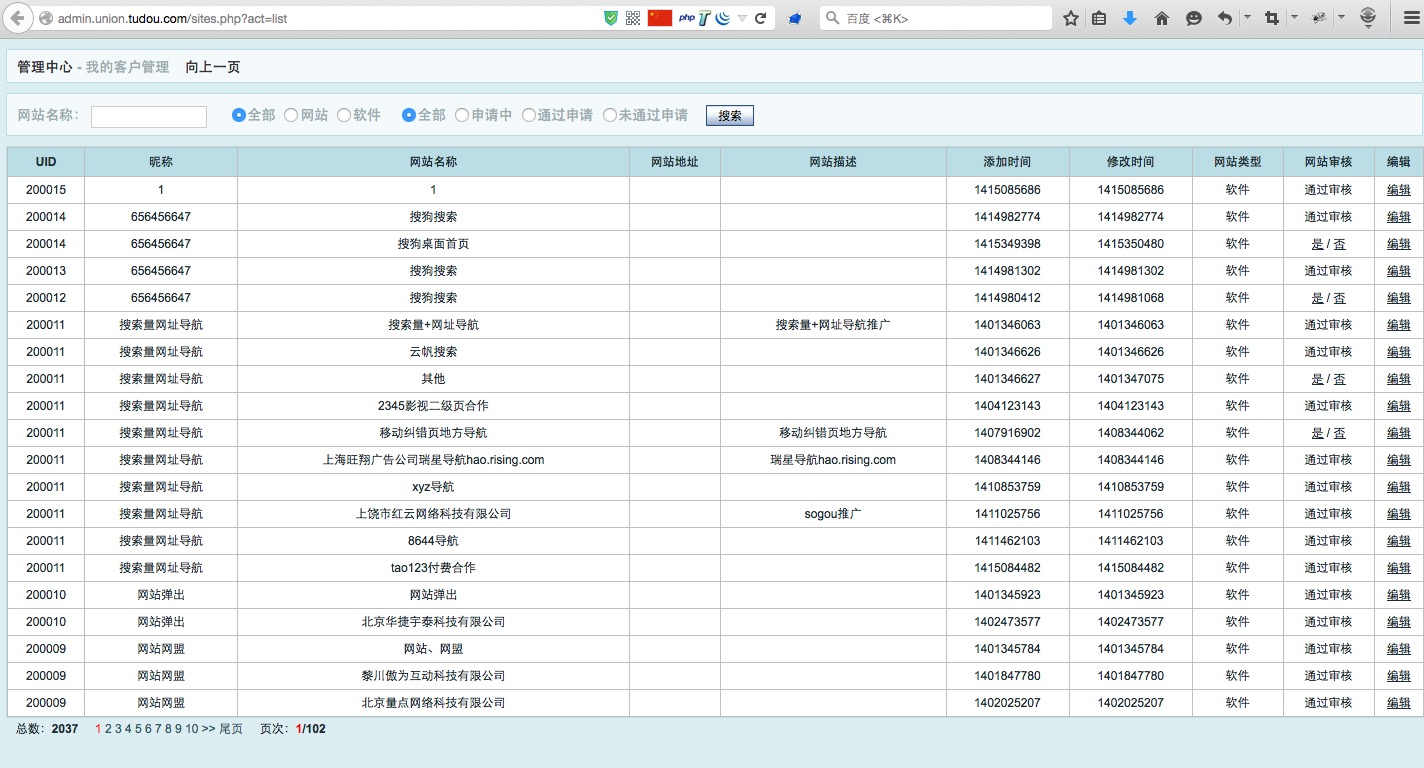Click the undo arrow toolbar icon
This screenshot has width=1424, height=768.
pyautogui.click(x=1225, y=18)
